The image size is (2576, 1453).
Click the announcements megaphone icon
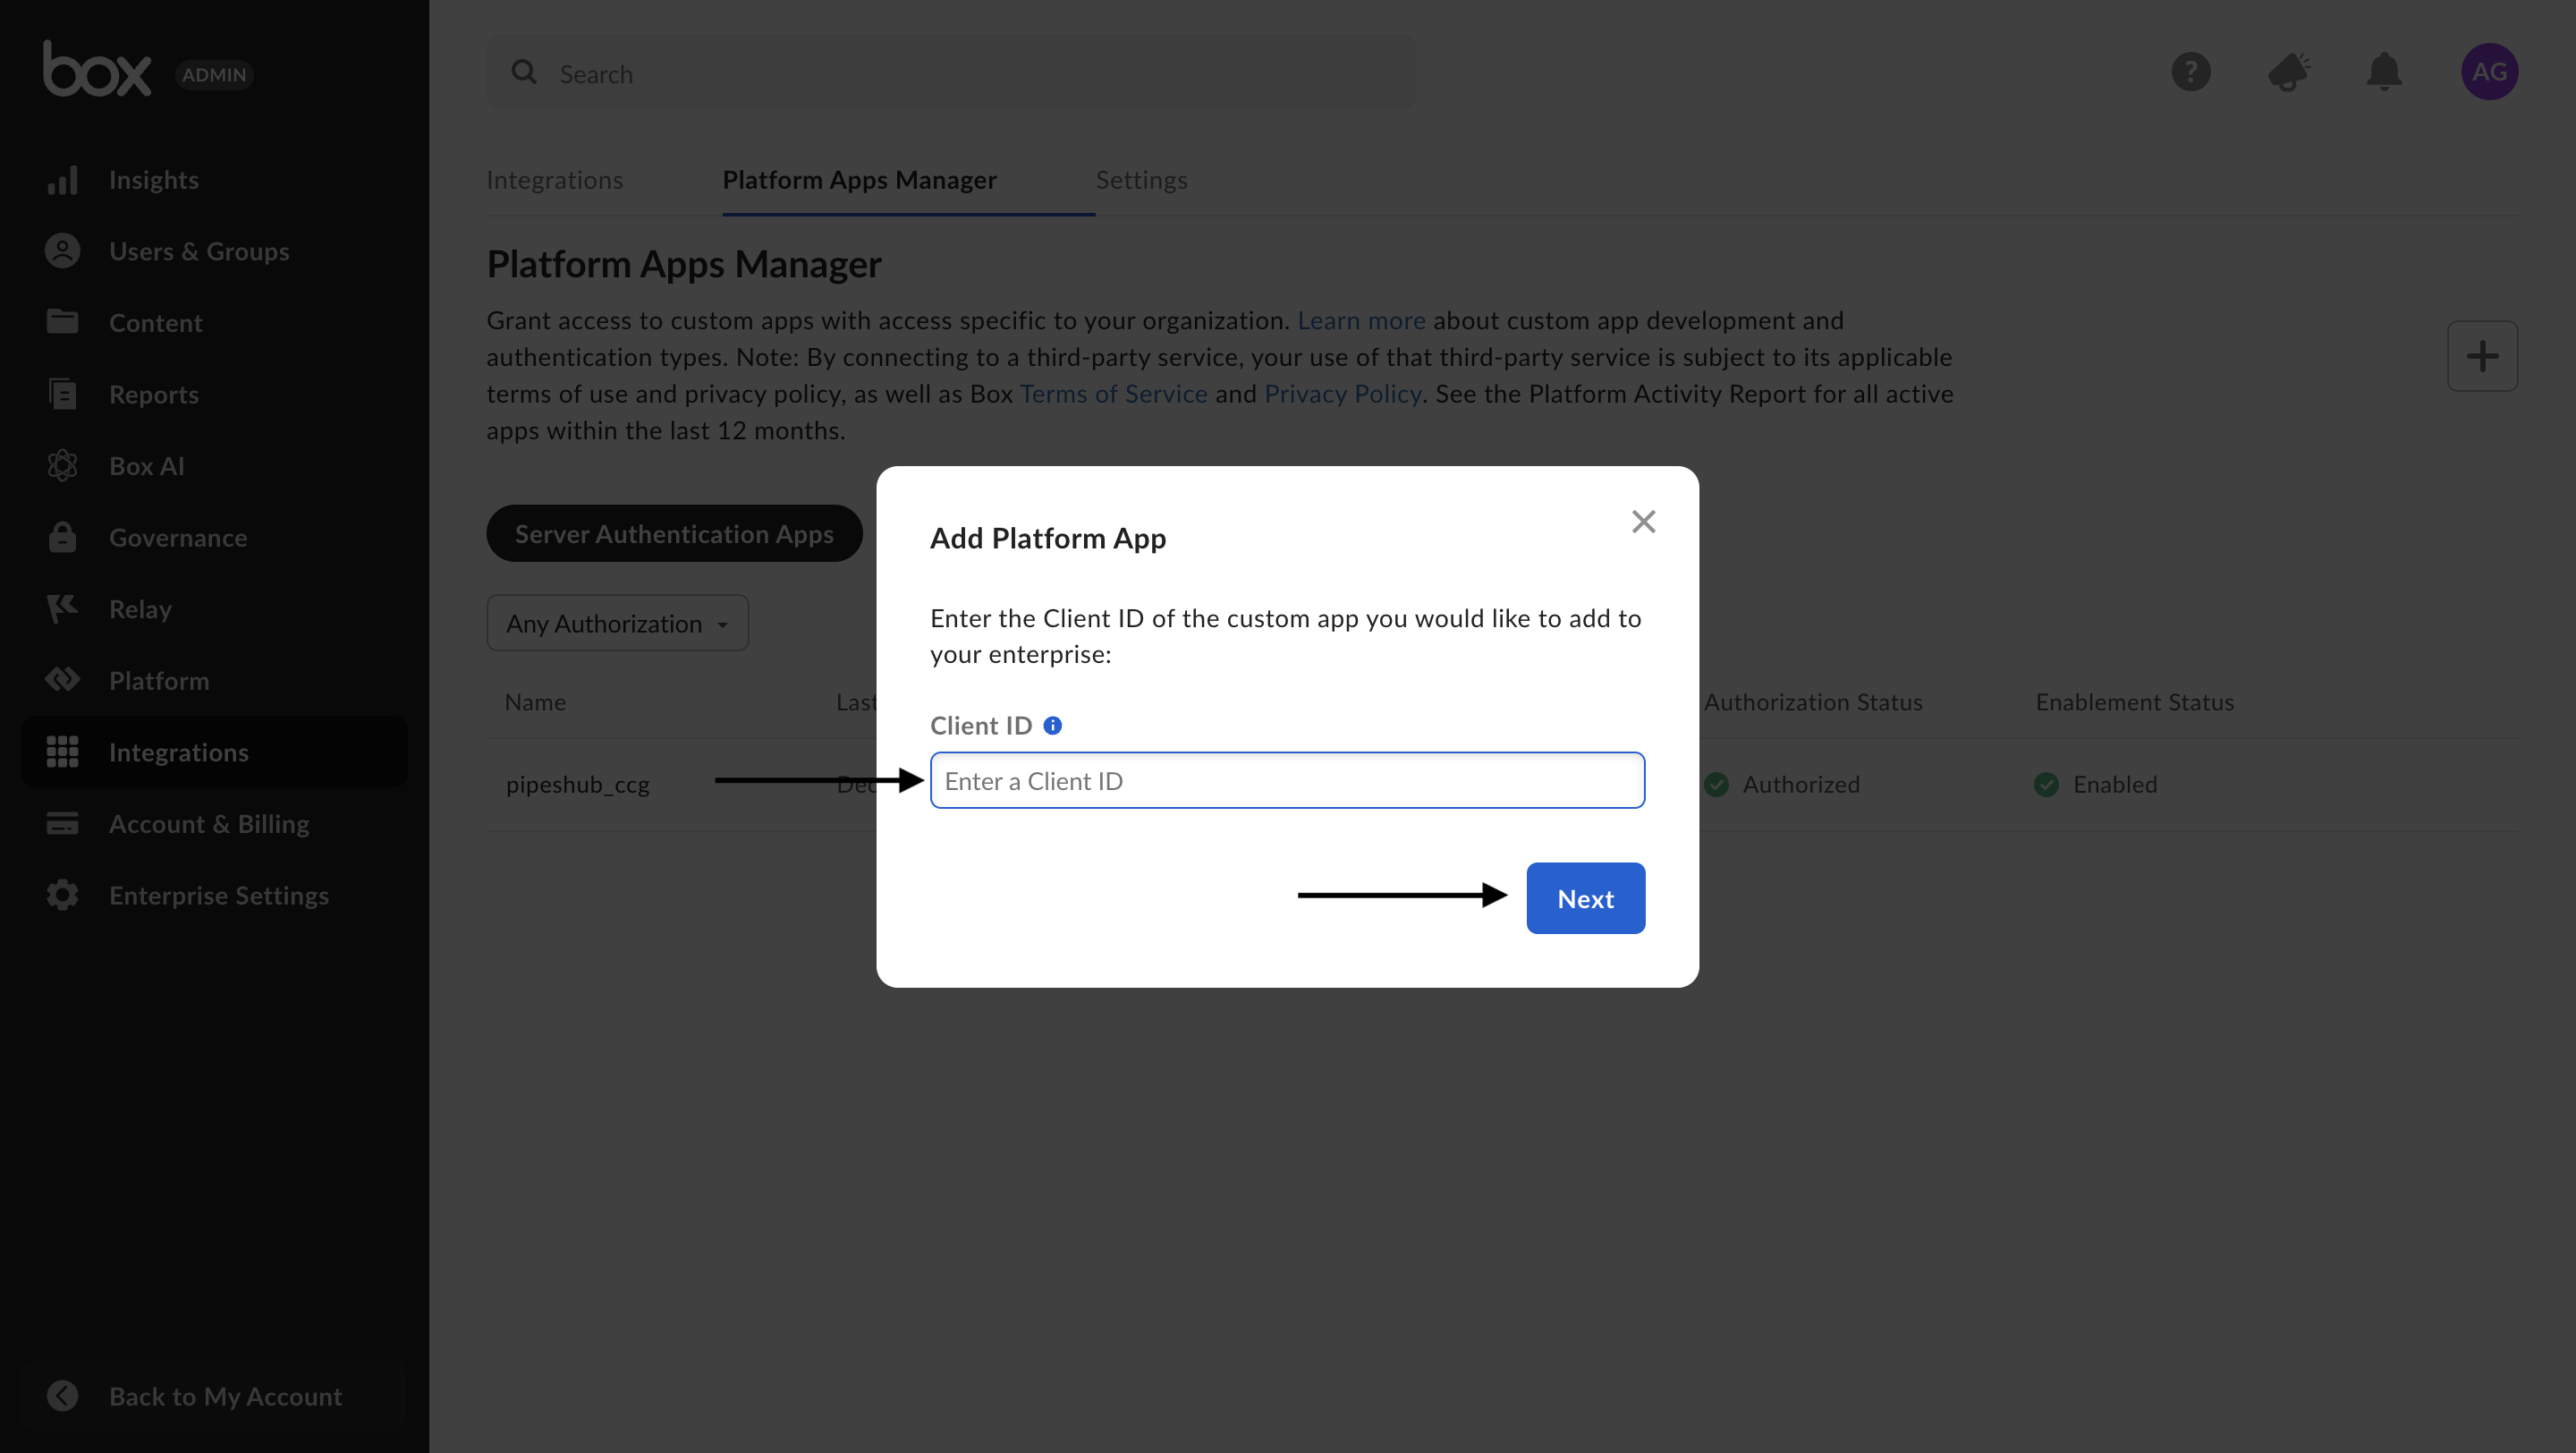2289,72
